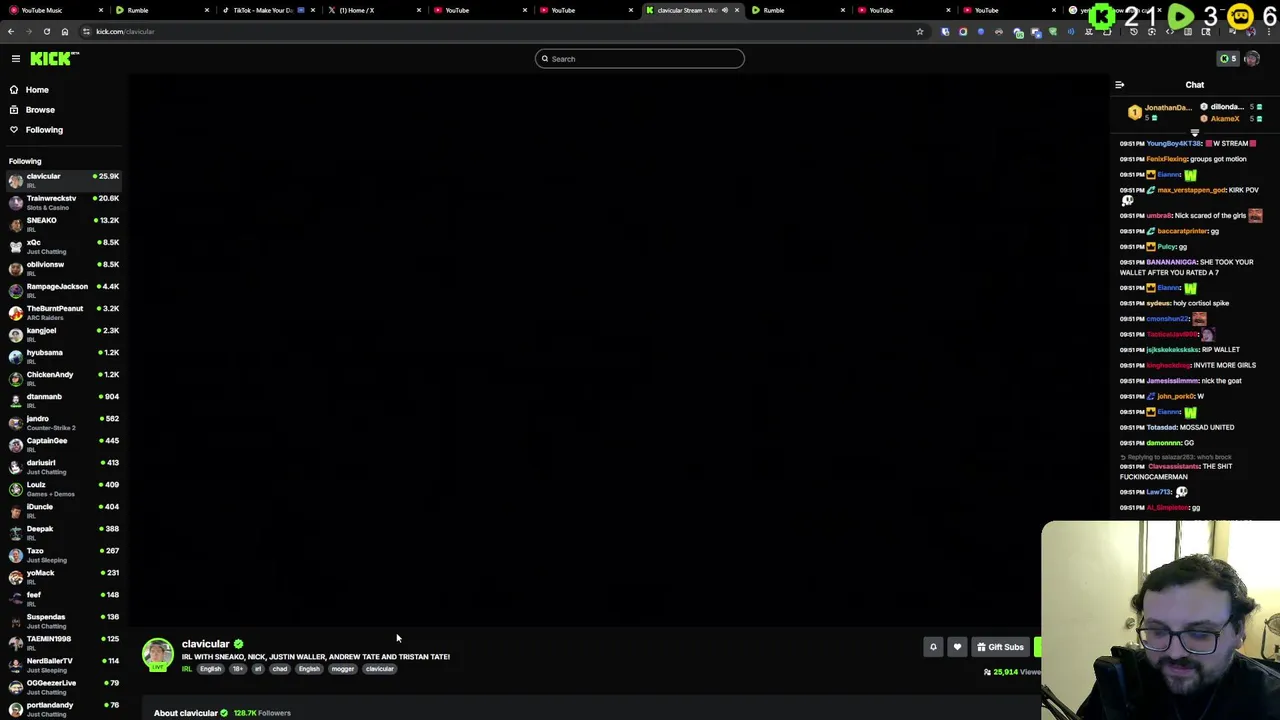Viewport: 1280px width, 720px height.
Task: Open the Trainwreckstv channel
Action: pos(64,202)
